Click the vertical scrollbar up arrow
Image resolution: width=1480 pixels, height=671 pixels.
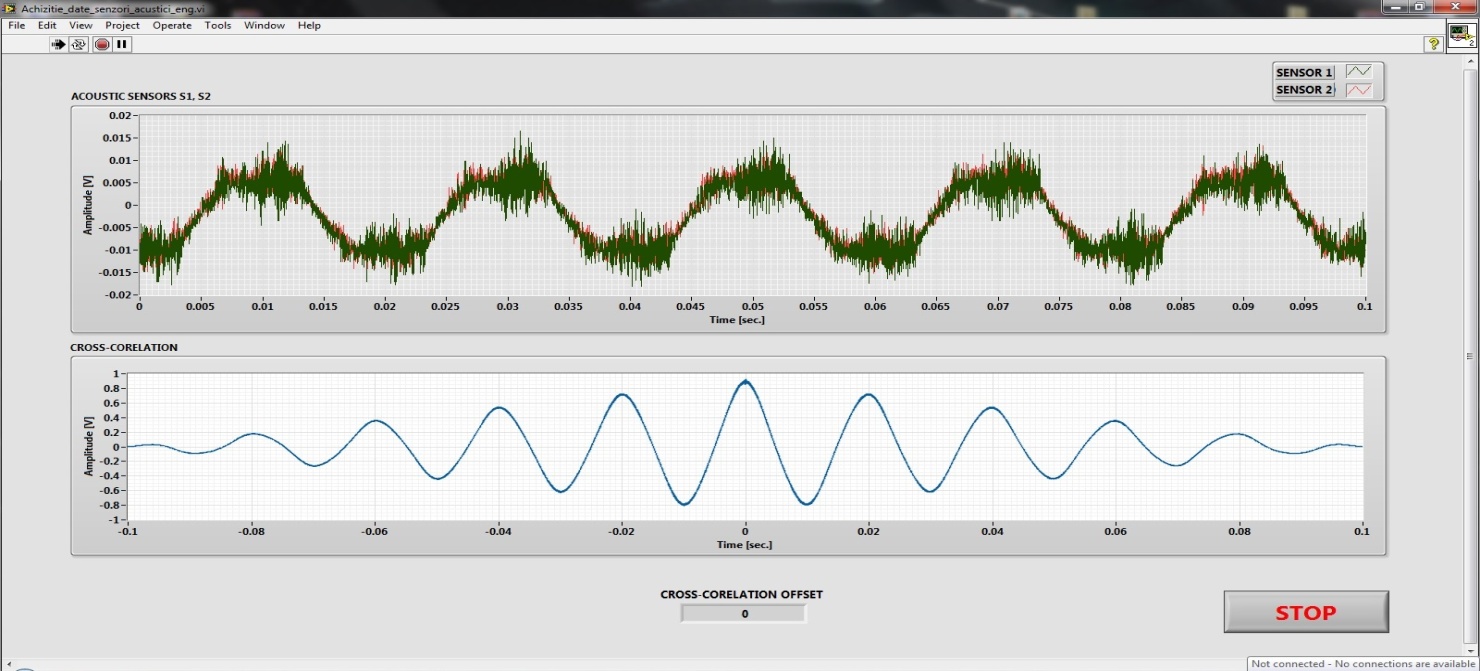point(1471,58)
